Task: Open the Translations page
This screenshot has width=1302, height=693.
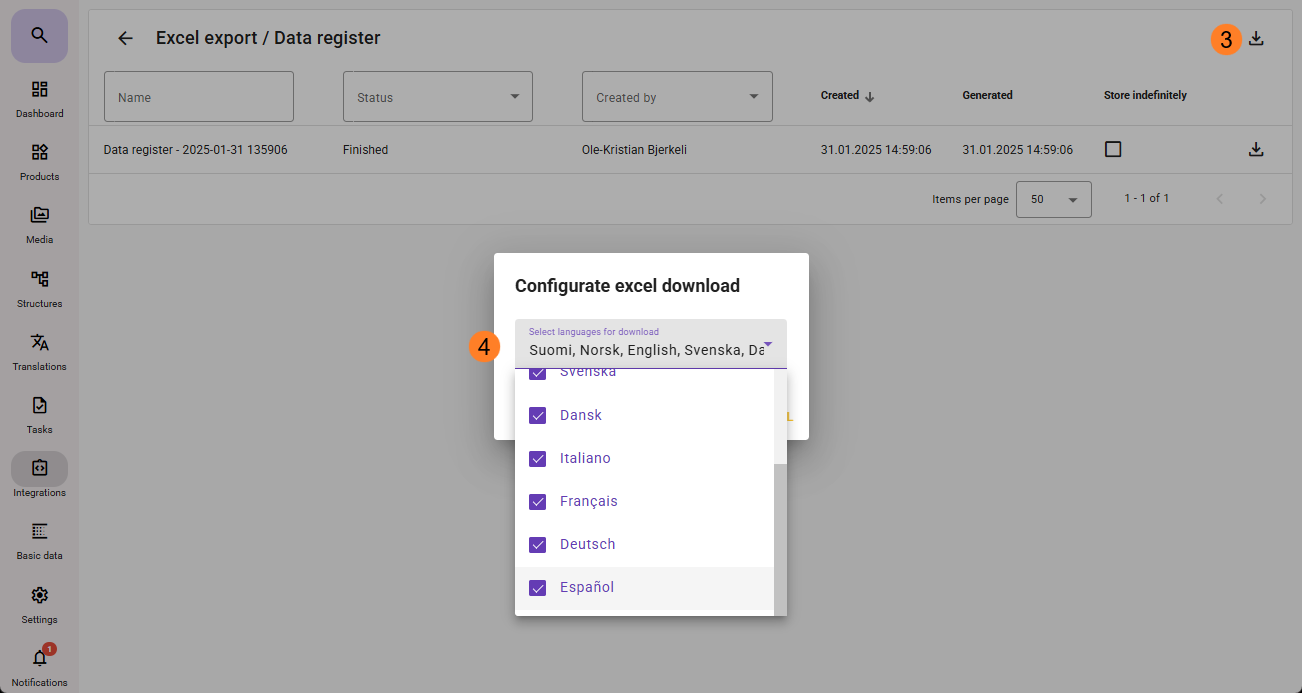Action: [x=39, y=351]
